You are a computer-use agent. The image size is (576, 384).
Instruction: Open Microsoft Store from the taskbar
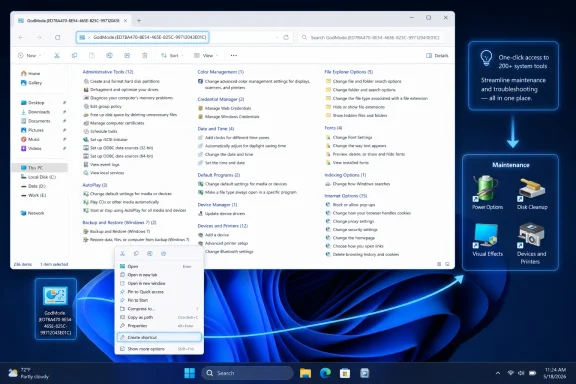[x=345, y=373]
